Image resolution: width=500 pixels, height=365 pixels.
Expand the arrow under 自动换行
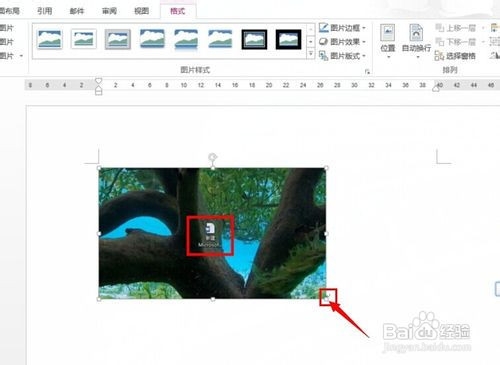[418, 57]
